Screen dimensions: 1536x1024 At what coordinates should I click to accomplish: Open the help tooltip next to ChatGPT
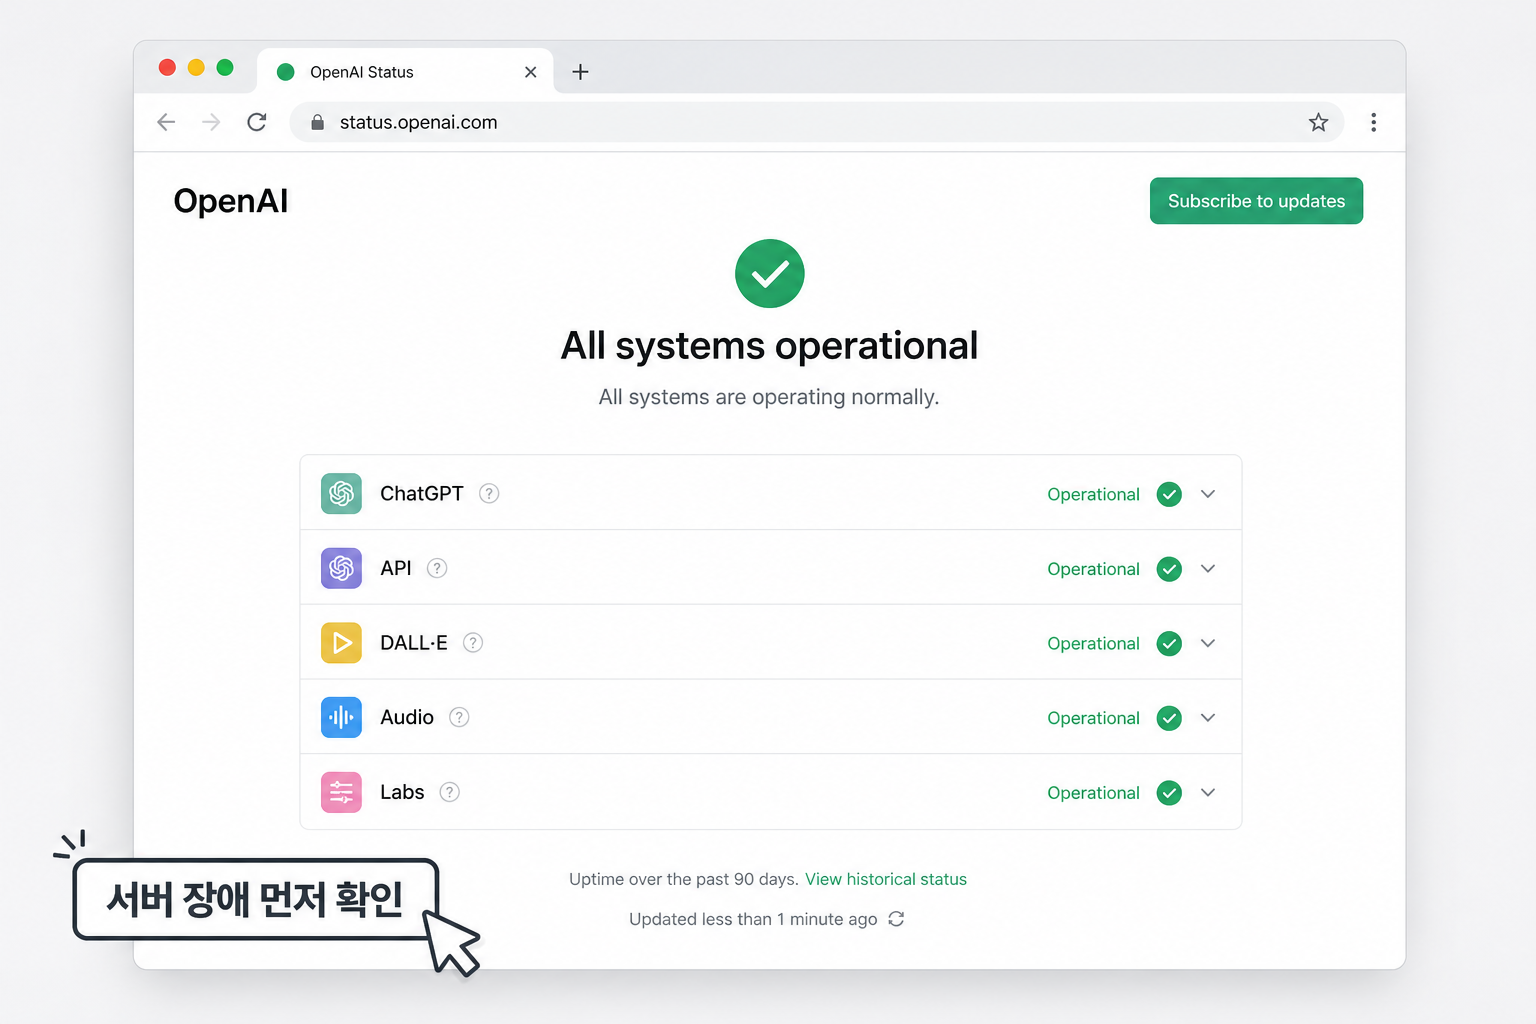[x=489, y=493]
